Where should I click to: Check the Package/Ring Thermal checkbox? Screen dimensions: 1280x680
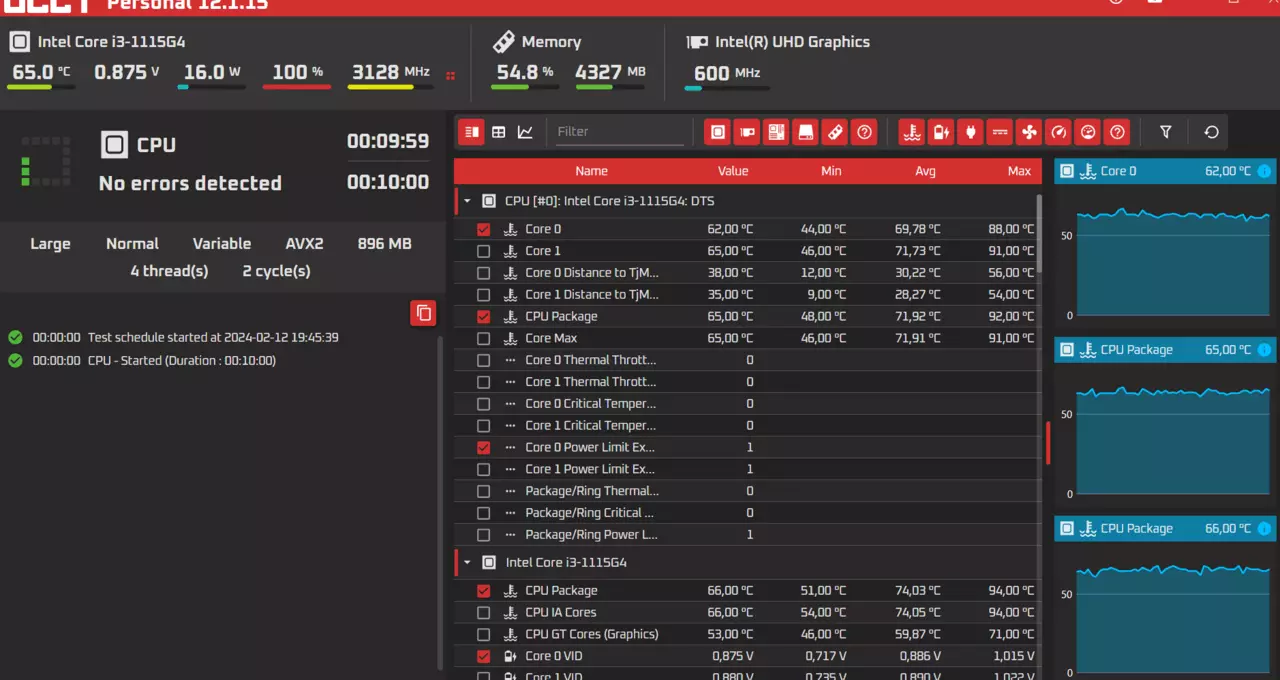click(484, 491)
